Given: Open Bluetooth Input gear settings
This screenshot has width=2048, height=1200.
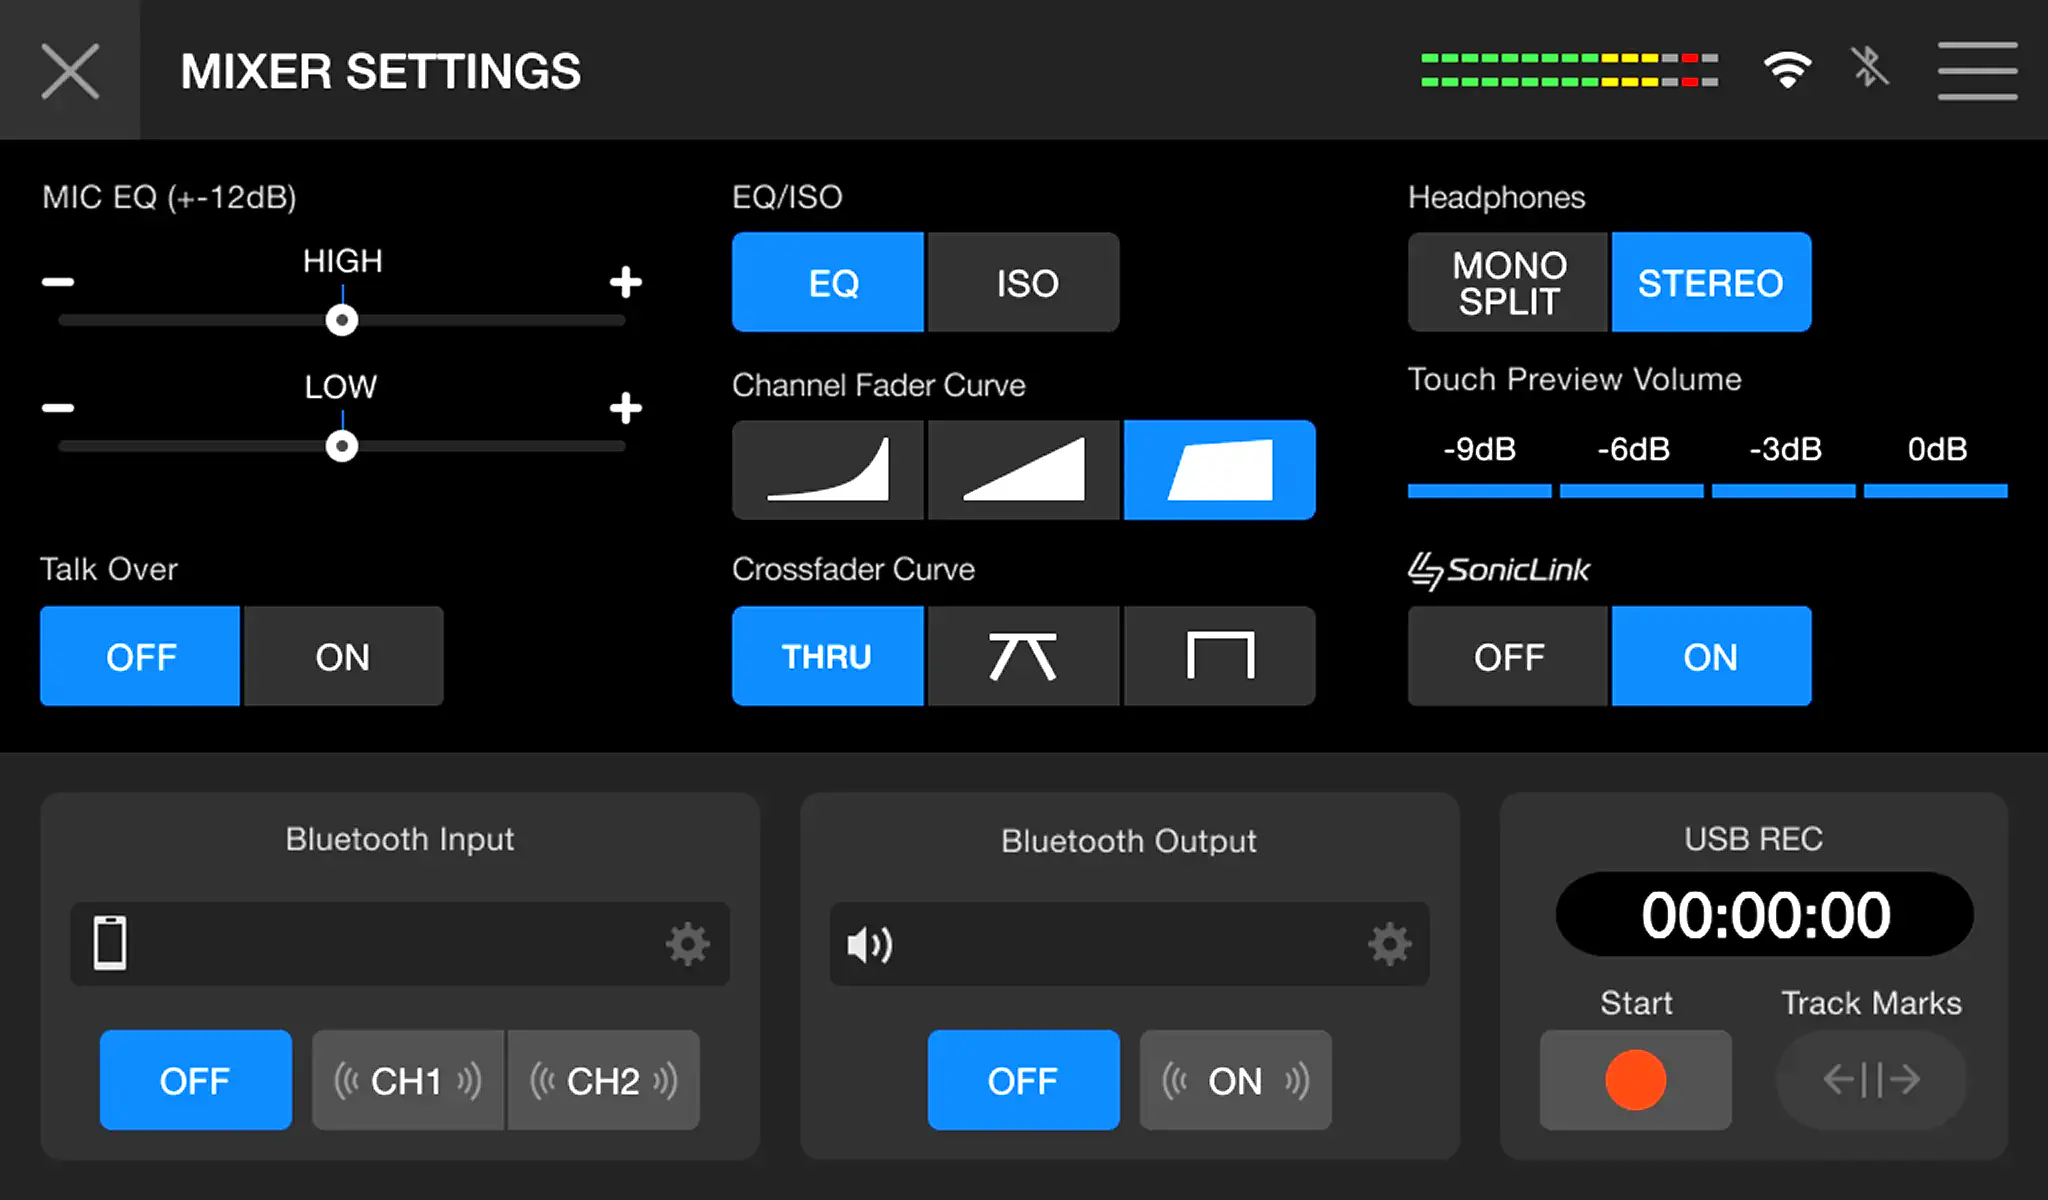Looking at the screenshot, I should (688, 943).
